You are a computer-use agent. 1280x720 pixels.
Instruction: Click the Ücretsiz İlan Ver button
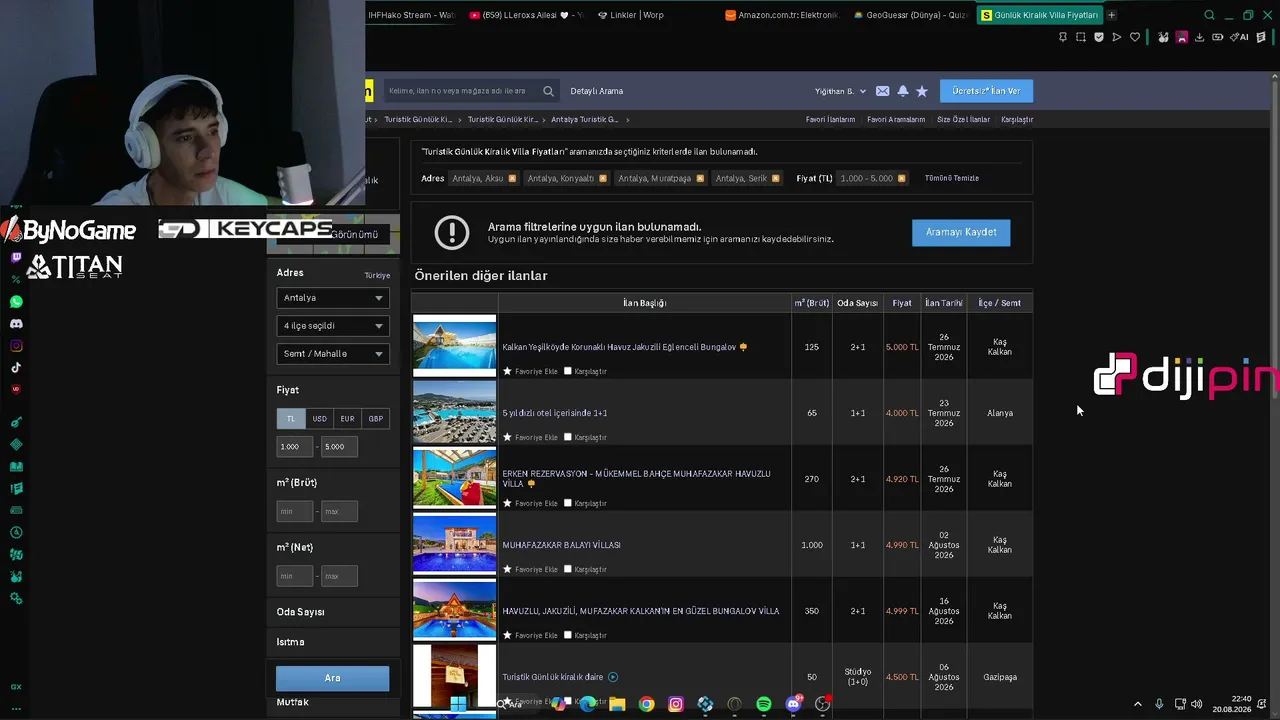tap(986, 91)
